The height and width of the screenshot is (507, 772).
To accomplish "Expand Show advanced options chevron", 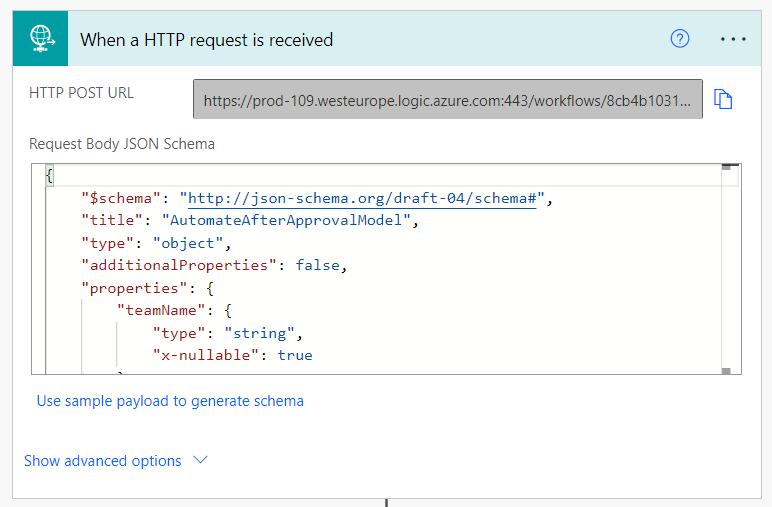I will click(x=200, y=460).
